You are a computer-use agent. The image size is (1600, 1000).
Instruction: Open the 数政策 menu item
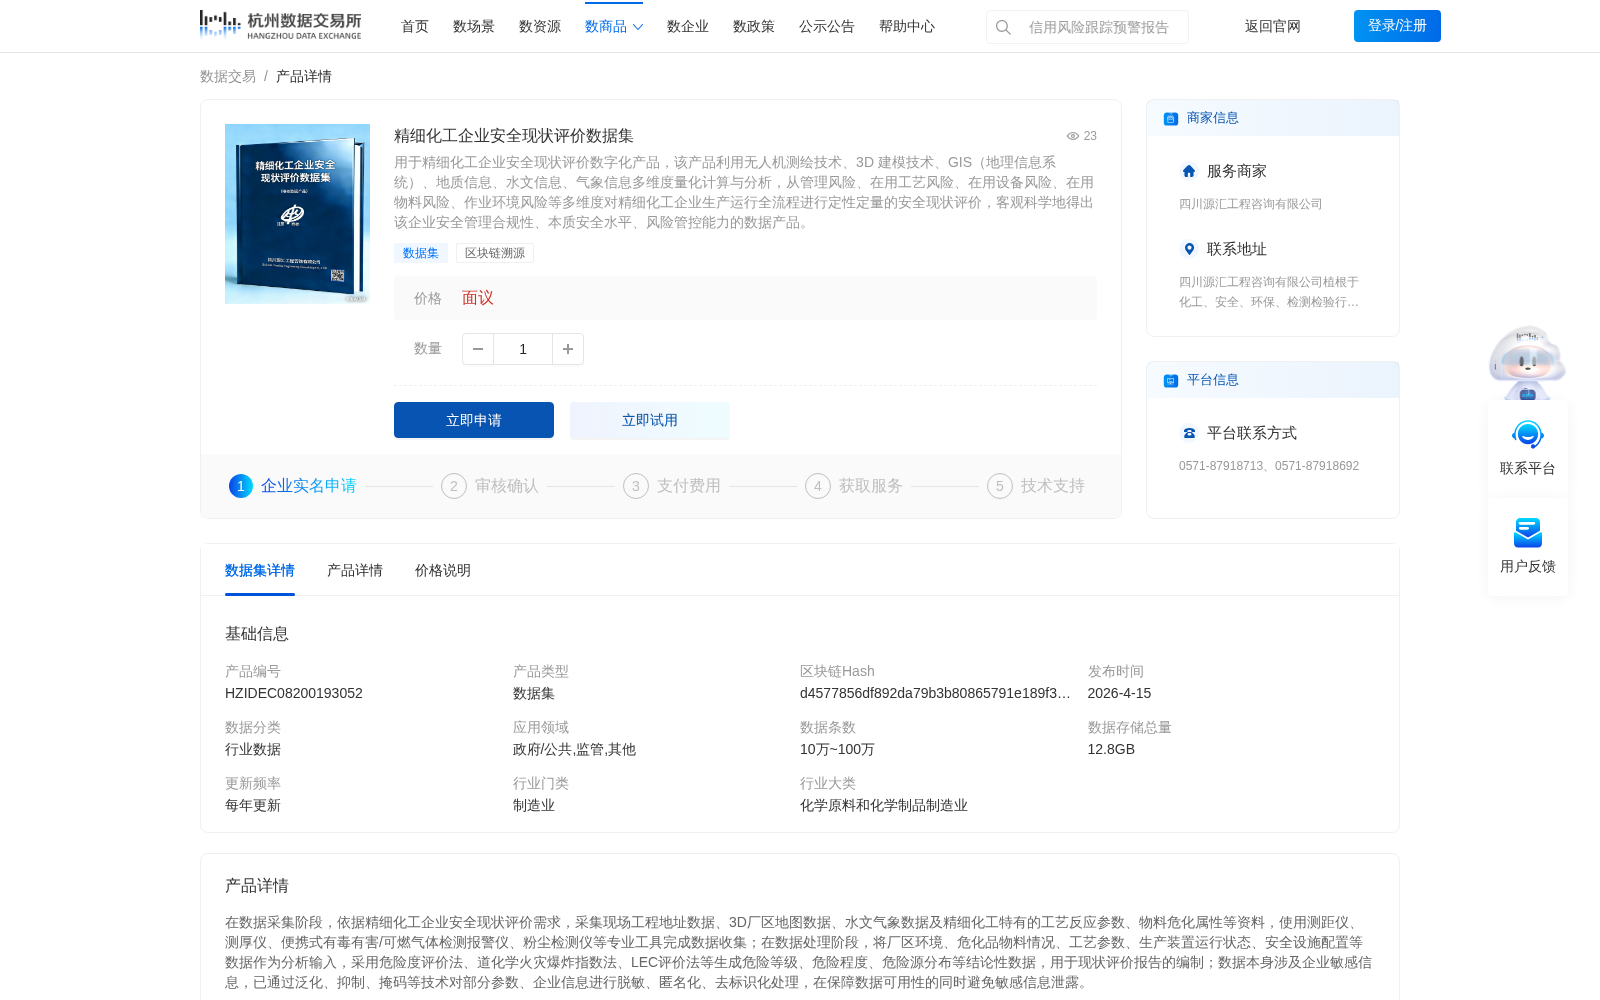[754, 26]
